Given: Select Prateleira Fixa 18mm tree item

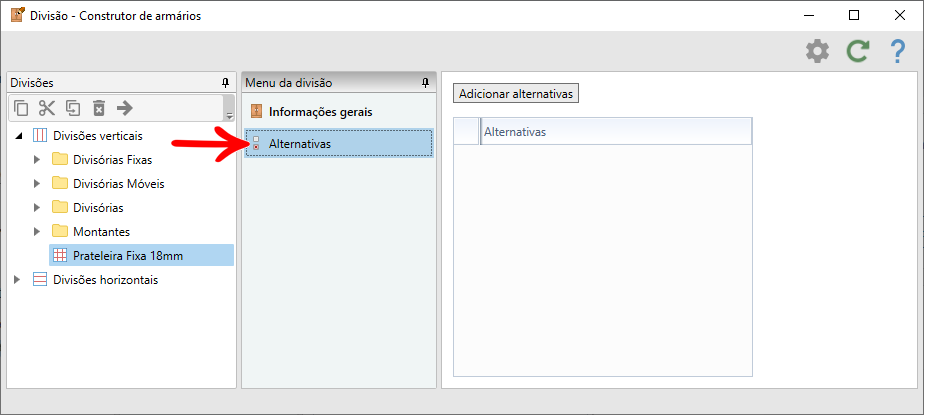Looking at the screenshot, I should tap(142, 255).
